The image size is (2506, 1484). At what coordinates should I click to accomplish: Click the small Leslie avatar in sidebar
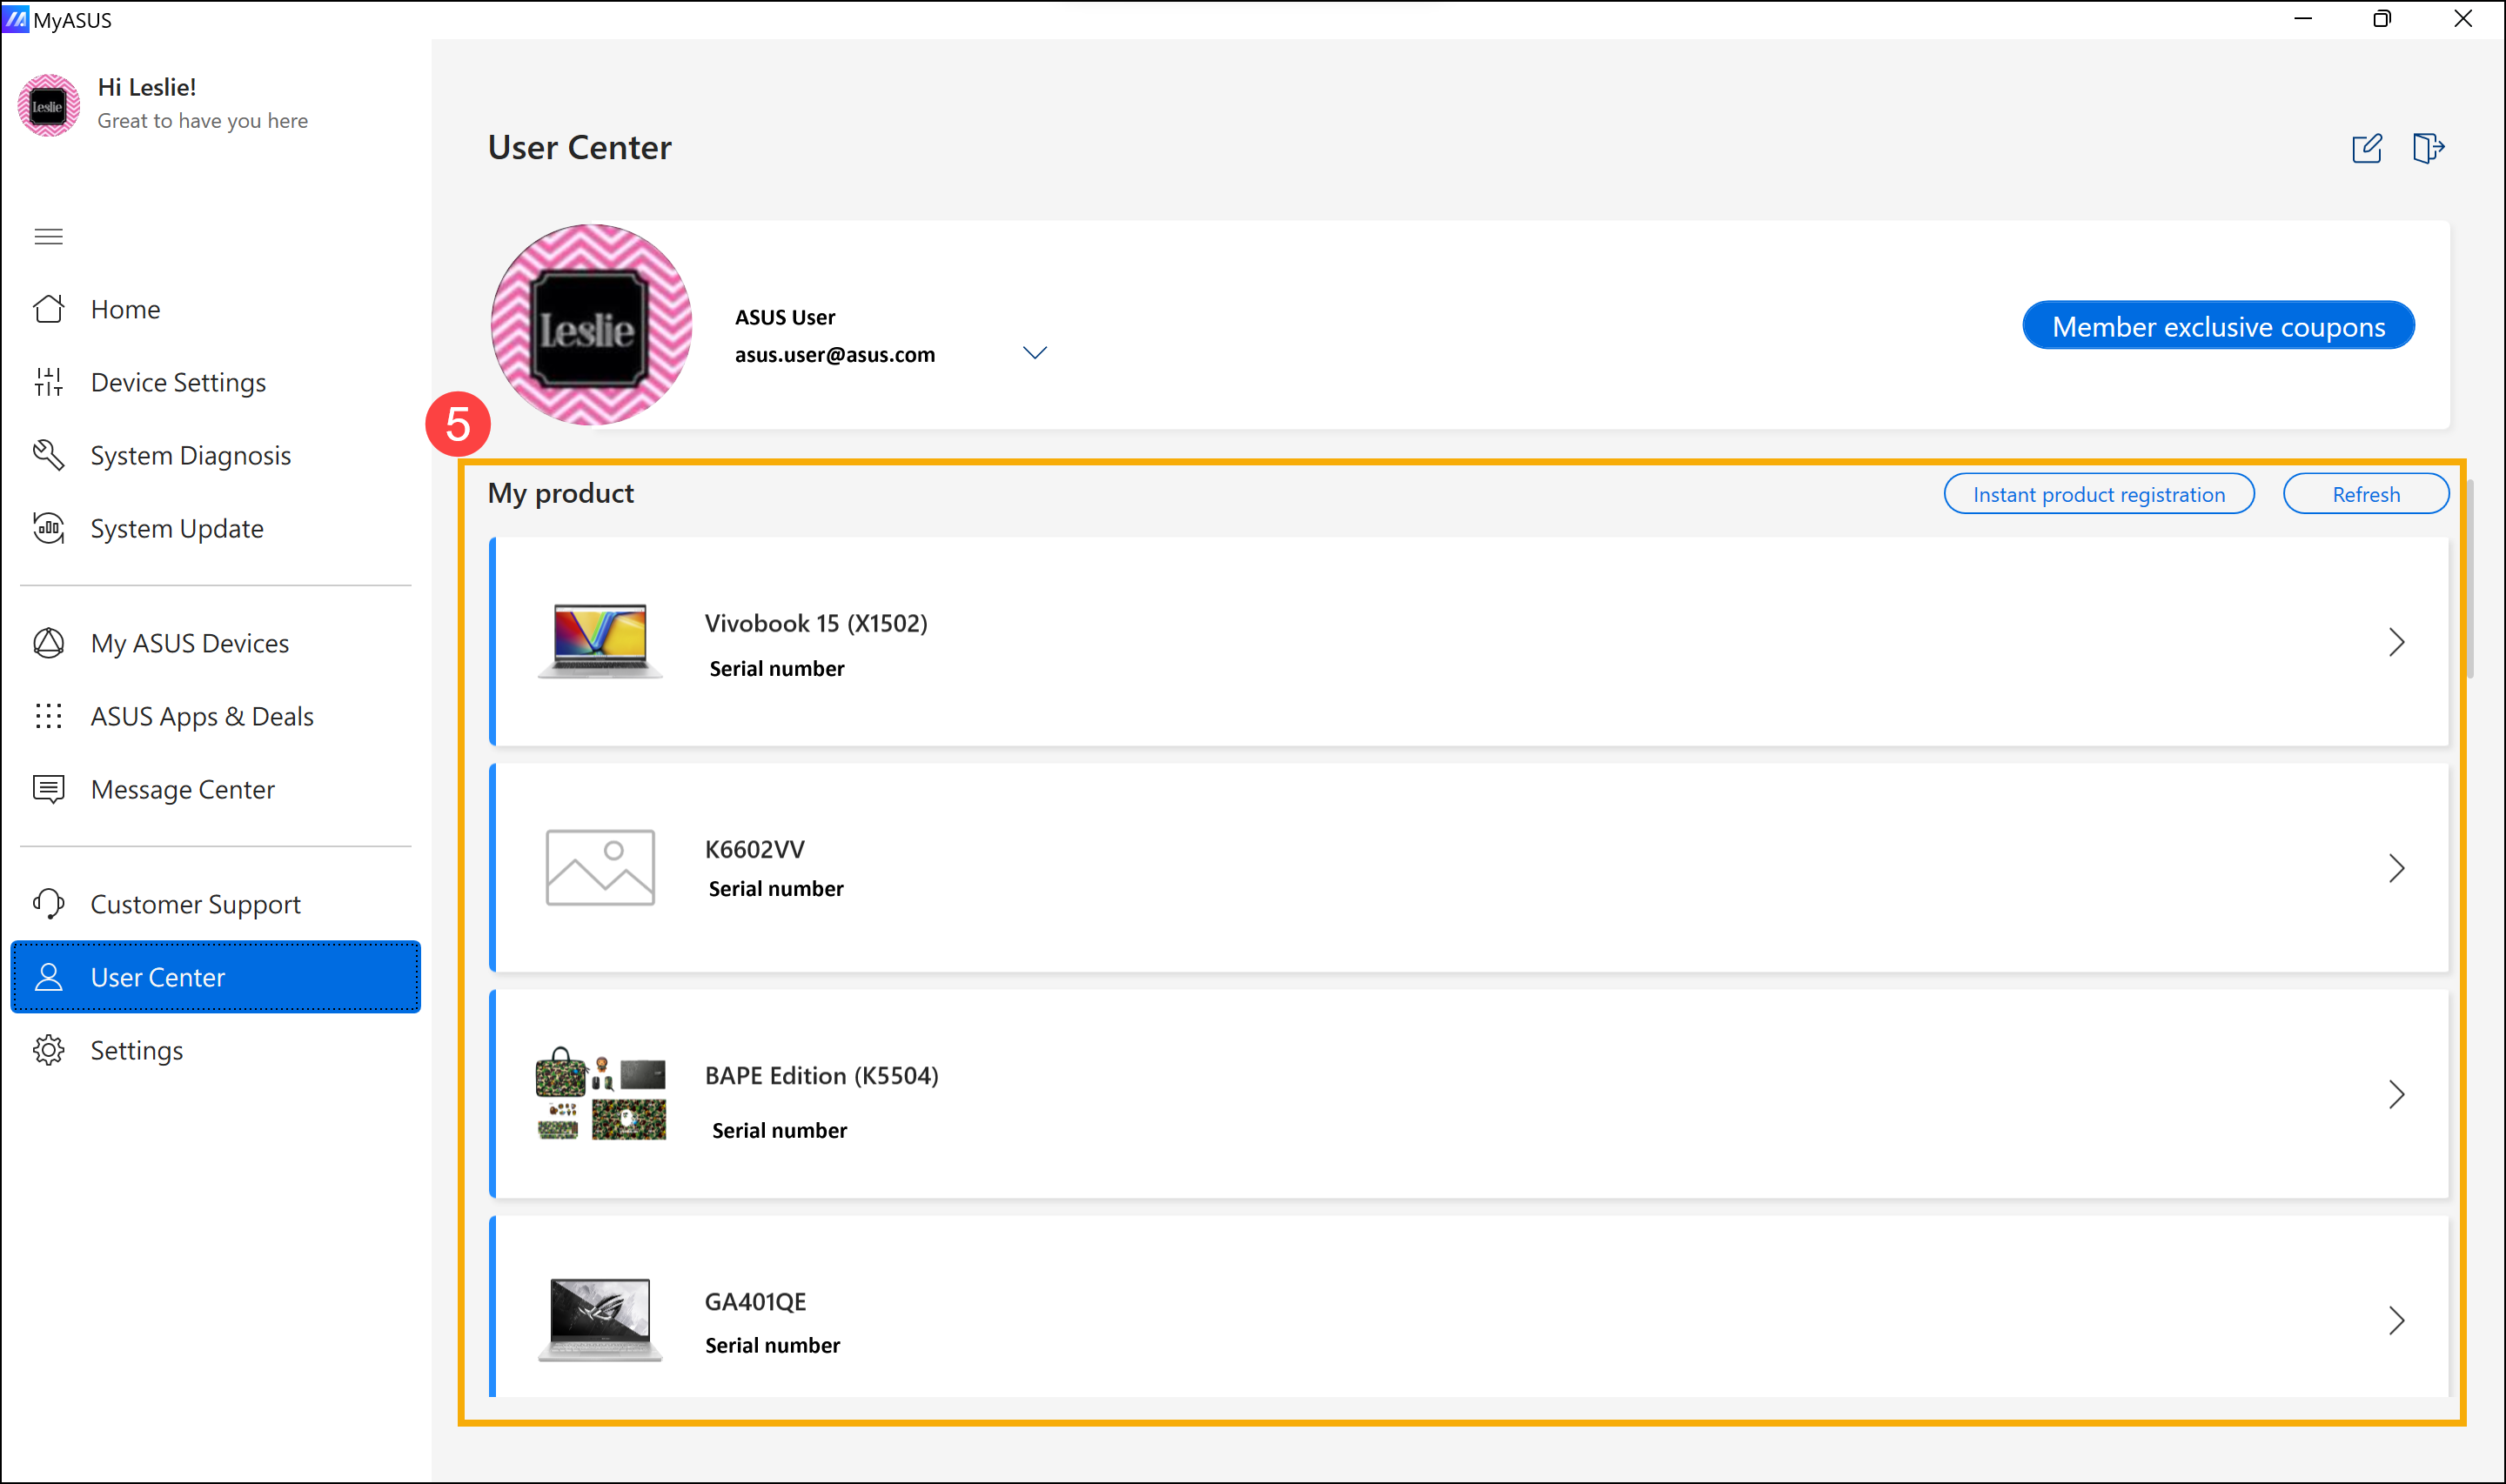click(48, 105)
